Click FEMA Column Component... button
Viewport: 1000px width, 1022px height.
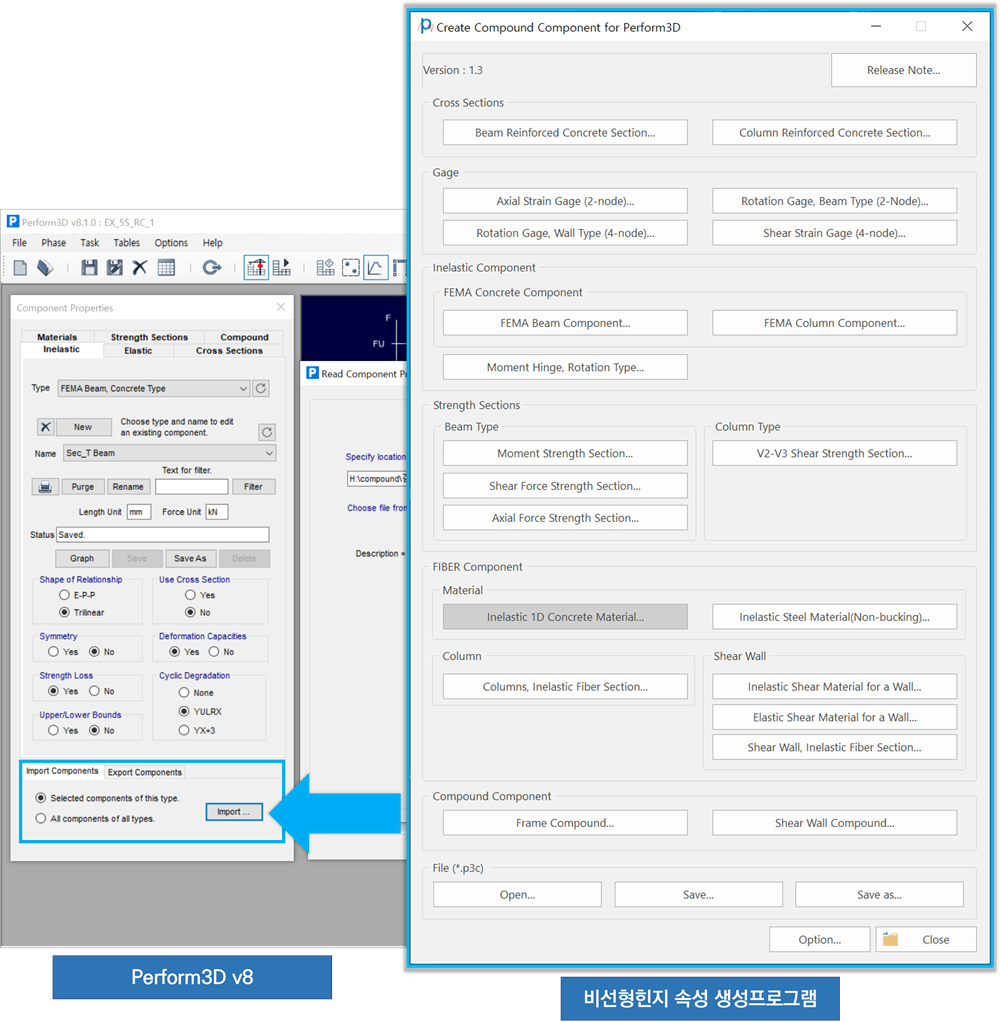click(x=834, y=323)
